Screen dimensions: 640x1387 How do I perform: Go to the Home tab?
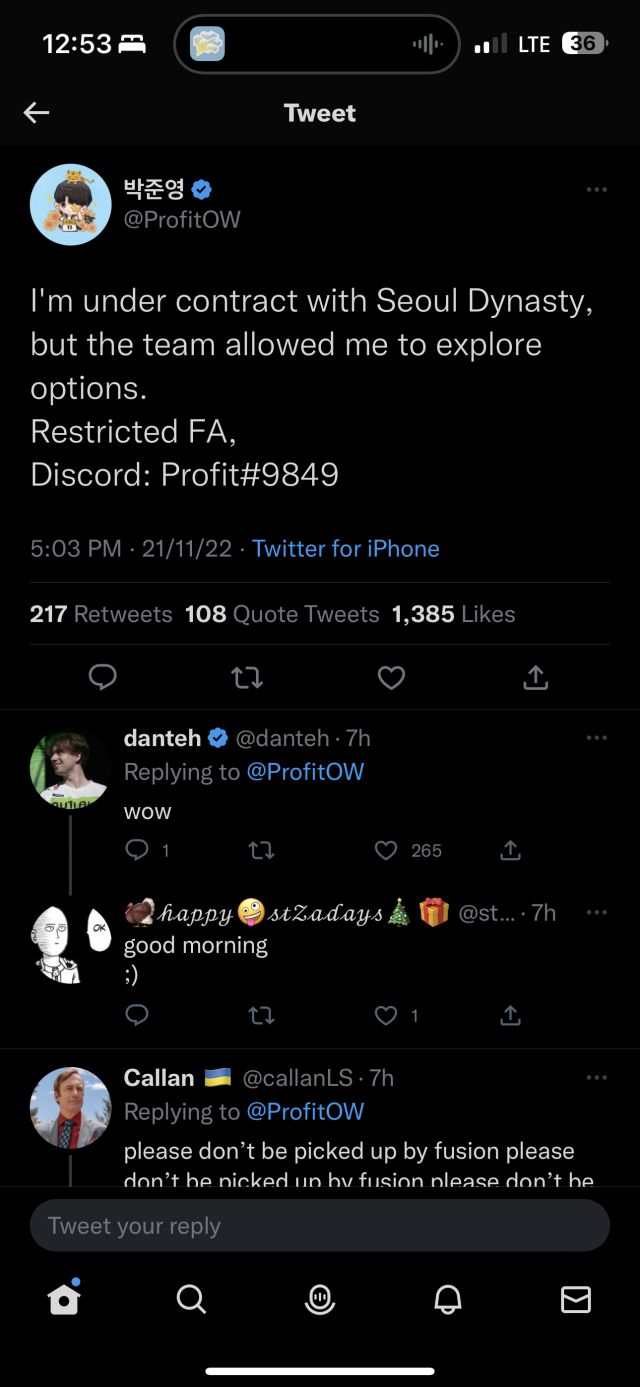click(64, 1298)
